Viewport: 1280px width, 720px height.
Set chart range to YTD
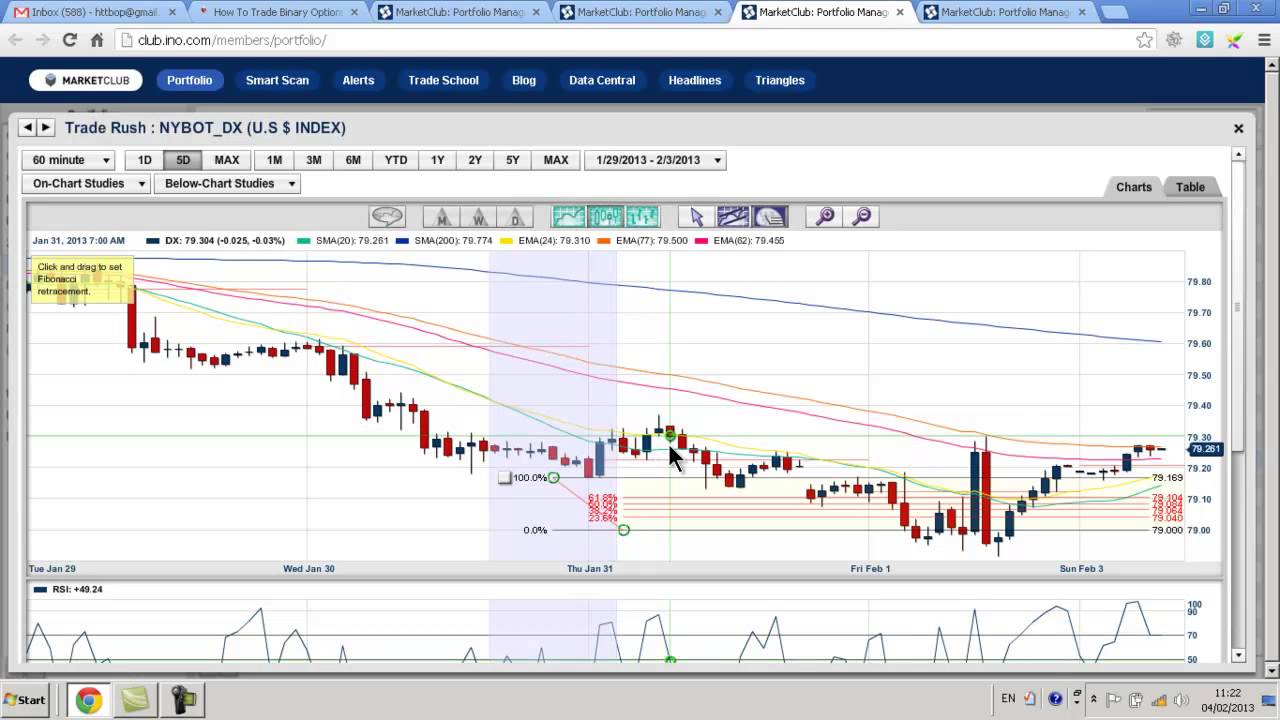pyautogui.click(x=396, y=160)
